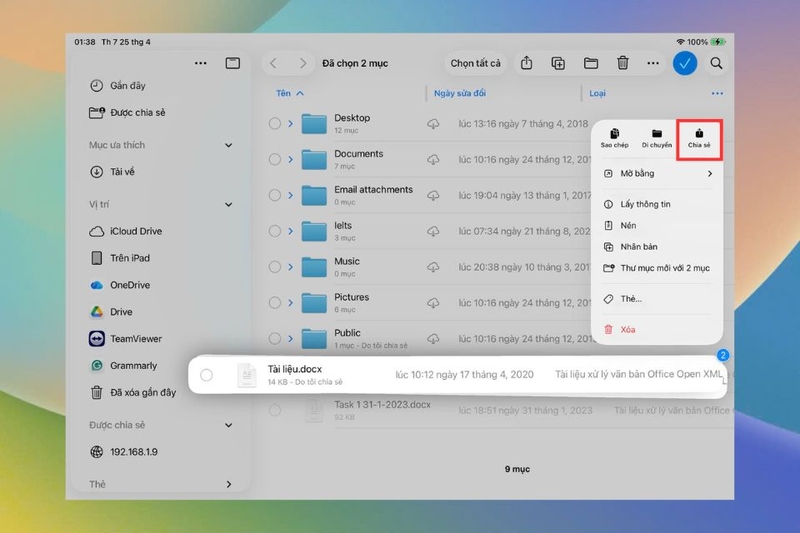Open the 192.168.1.9 shared server

pyautogui.click(x=123, y=452)
